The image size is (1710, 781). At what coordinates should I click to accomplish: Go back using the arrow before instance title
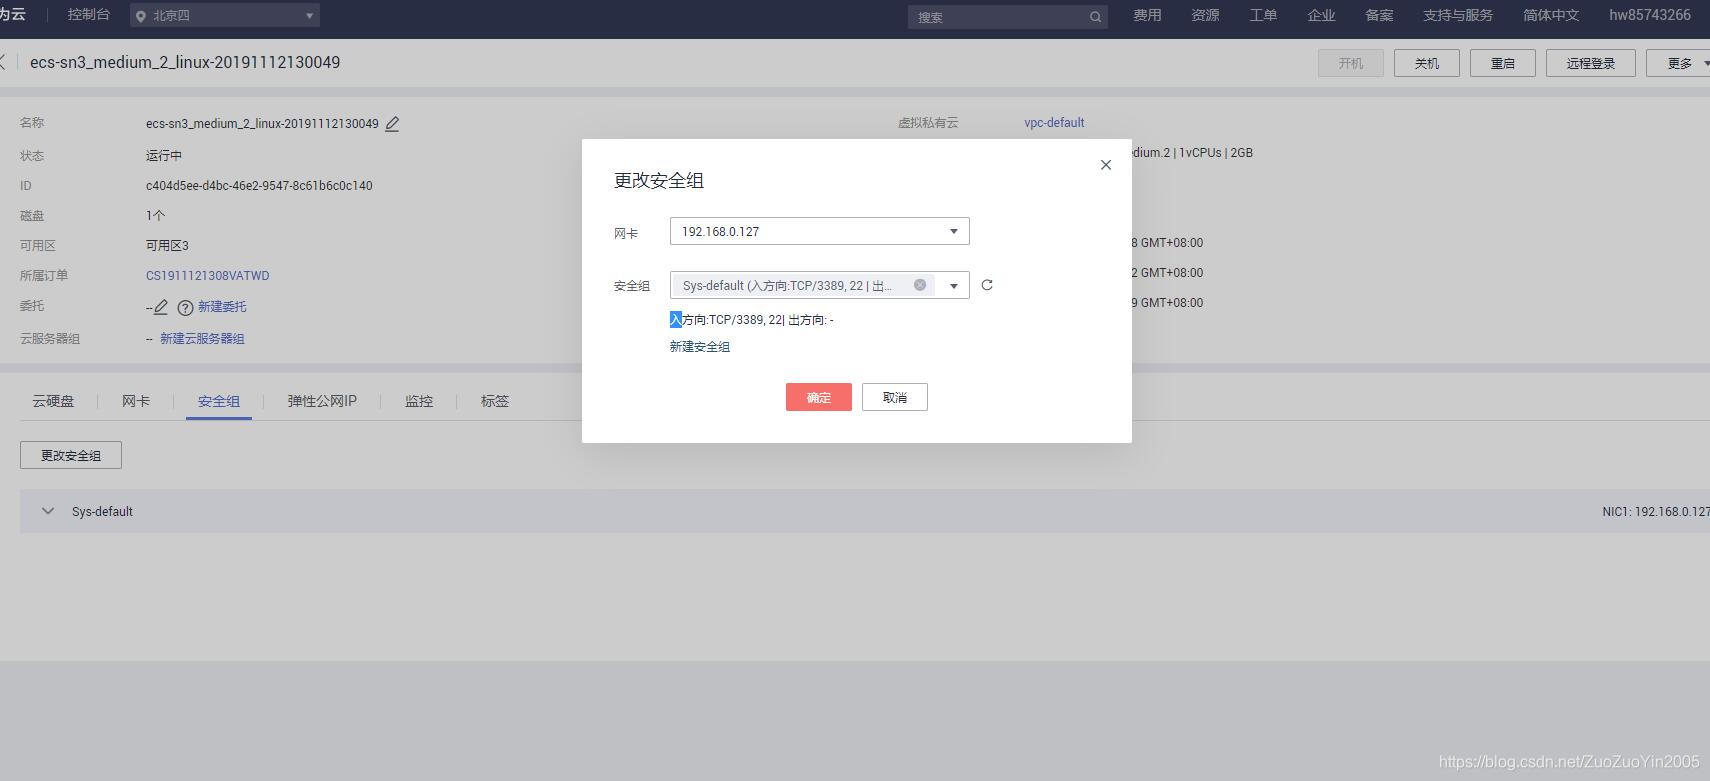point(3,62)
